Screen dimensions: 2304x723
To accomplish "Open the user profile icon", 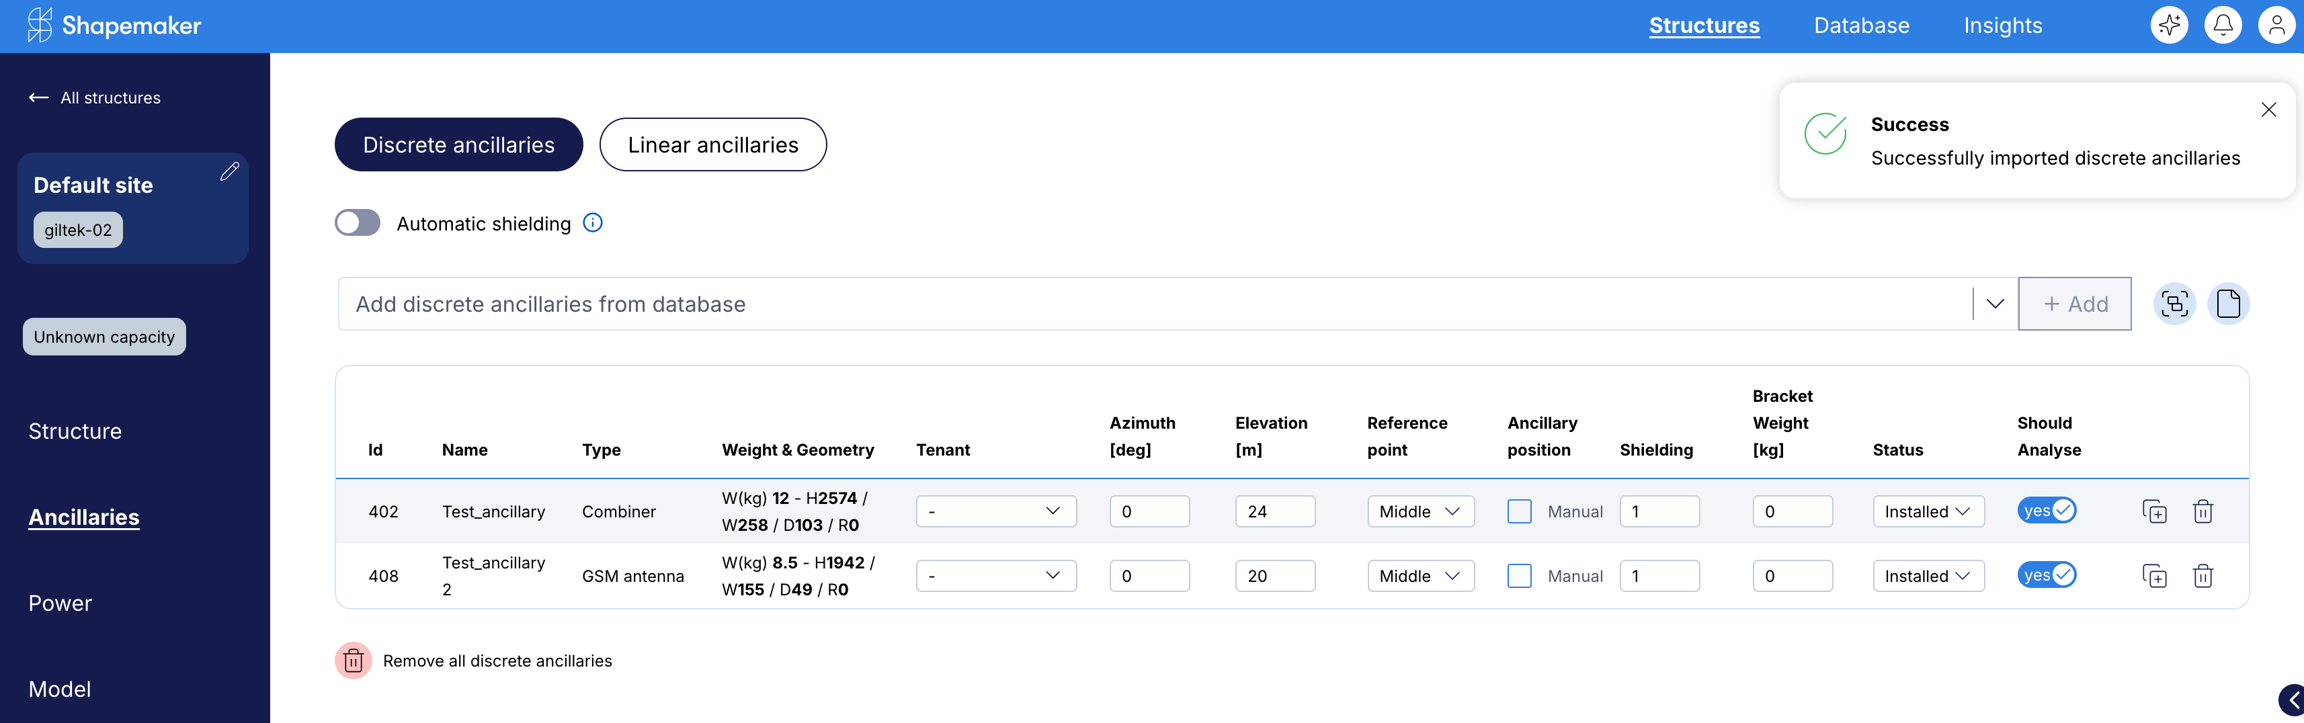I will click(x=2276, y=25).
